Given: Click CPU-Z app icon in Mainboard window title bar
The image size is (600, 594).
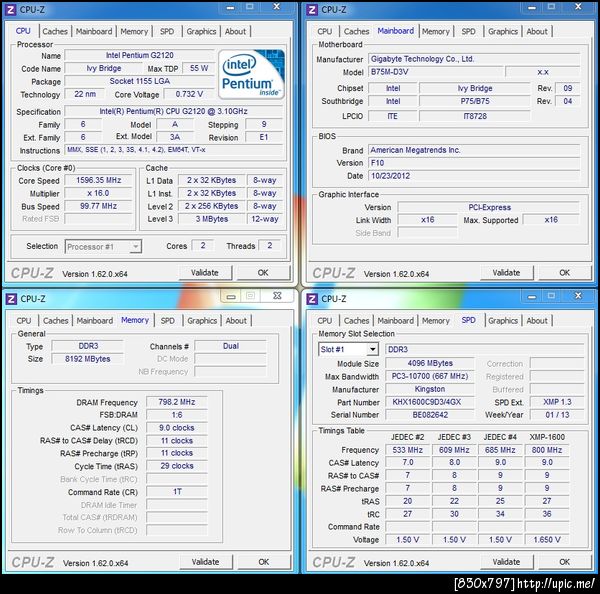Looking at the screenshot, I should pyautogui.click(x=312, y=10).
